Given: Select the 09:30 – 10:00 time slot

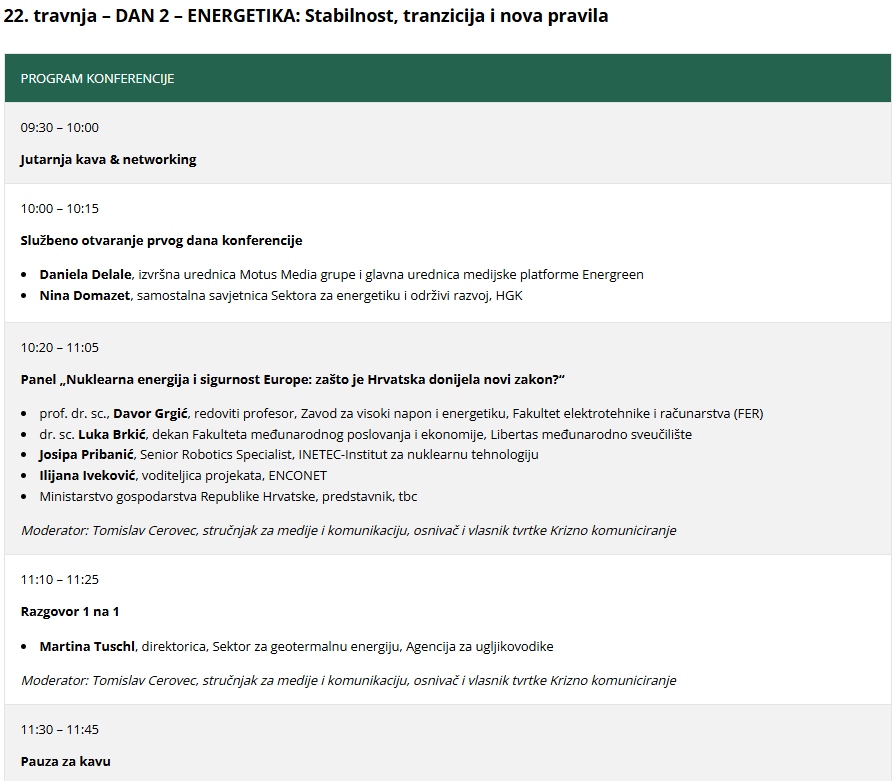Looking at the screenshot, I should [59, 127].
